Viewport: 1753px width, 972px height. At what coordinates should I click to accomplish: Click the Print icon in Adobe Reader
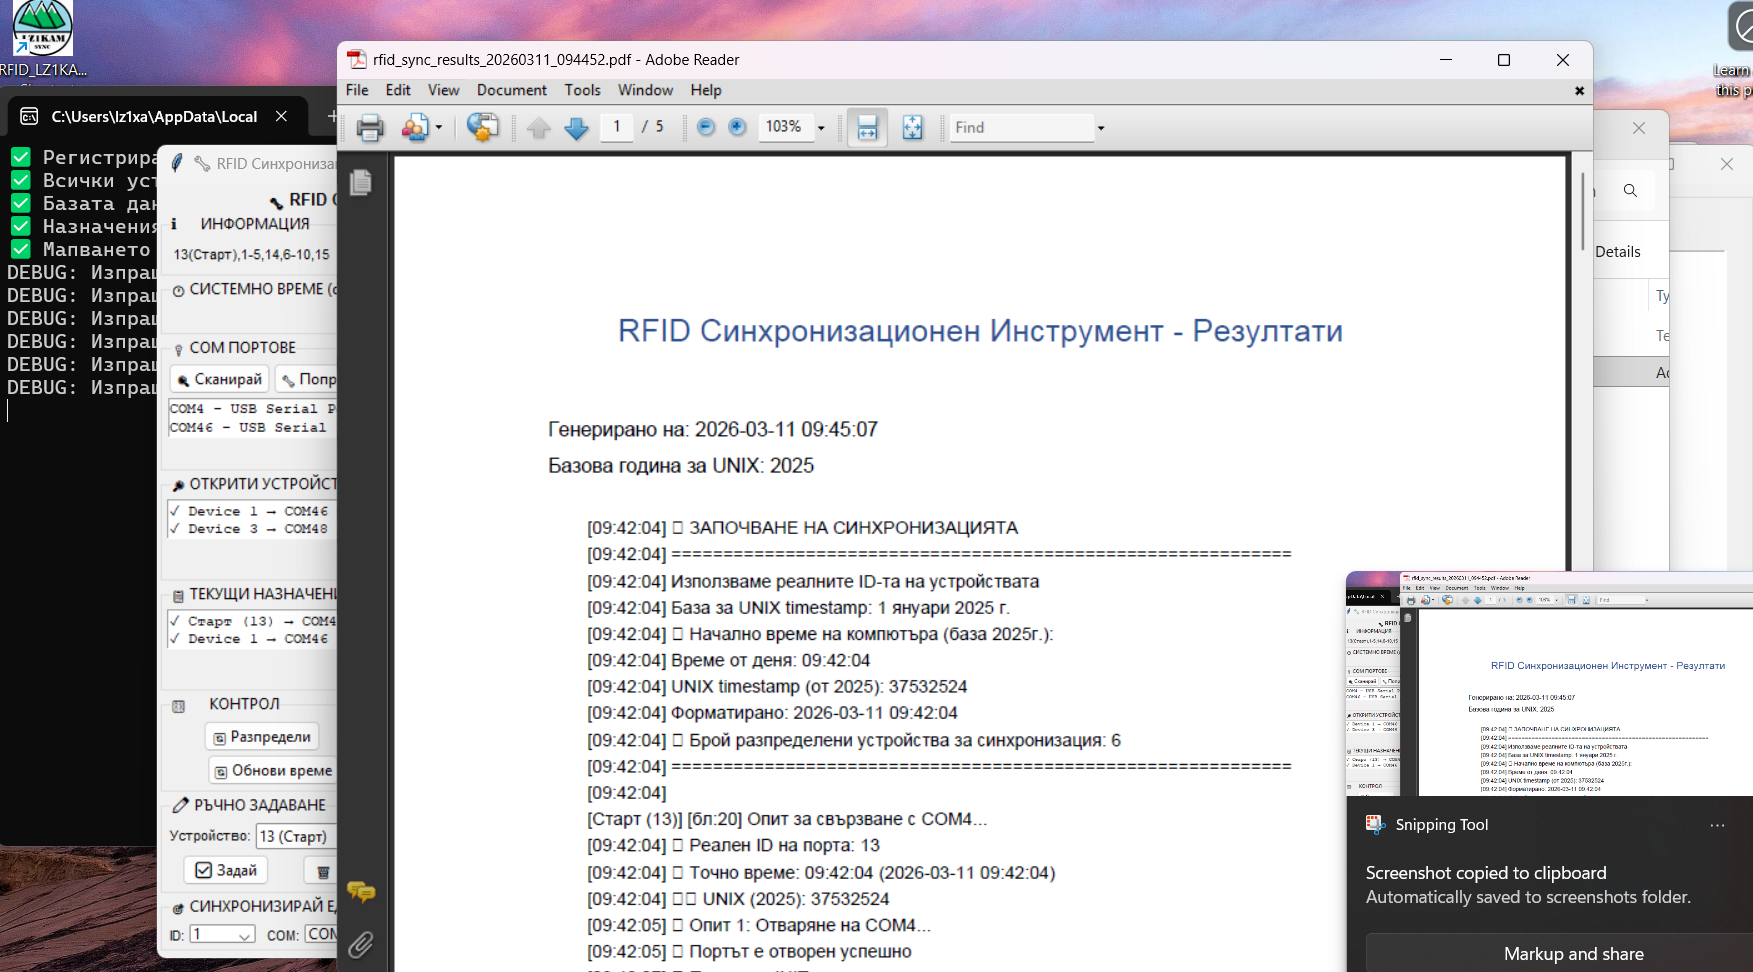coord(370,128)
